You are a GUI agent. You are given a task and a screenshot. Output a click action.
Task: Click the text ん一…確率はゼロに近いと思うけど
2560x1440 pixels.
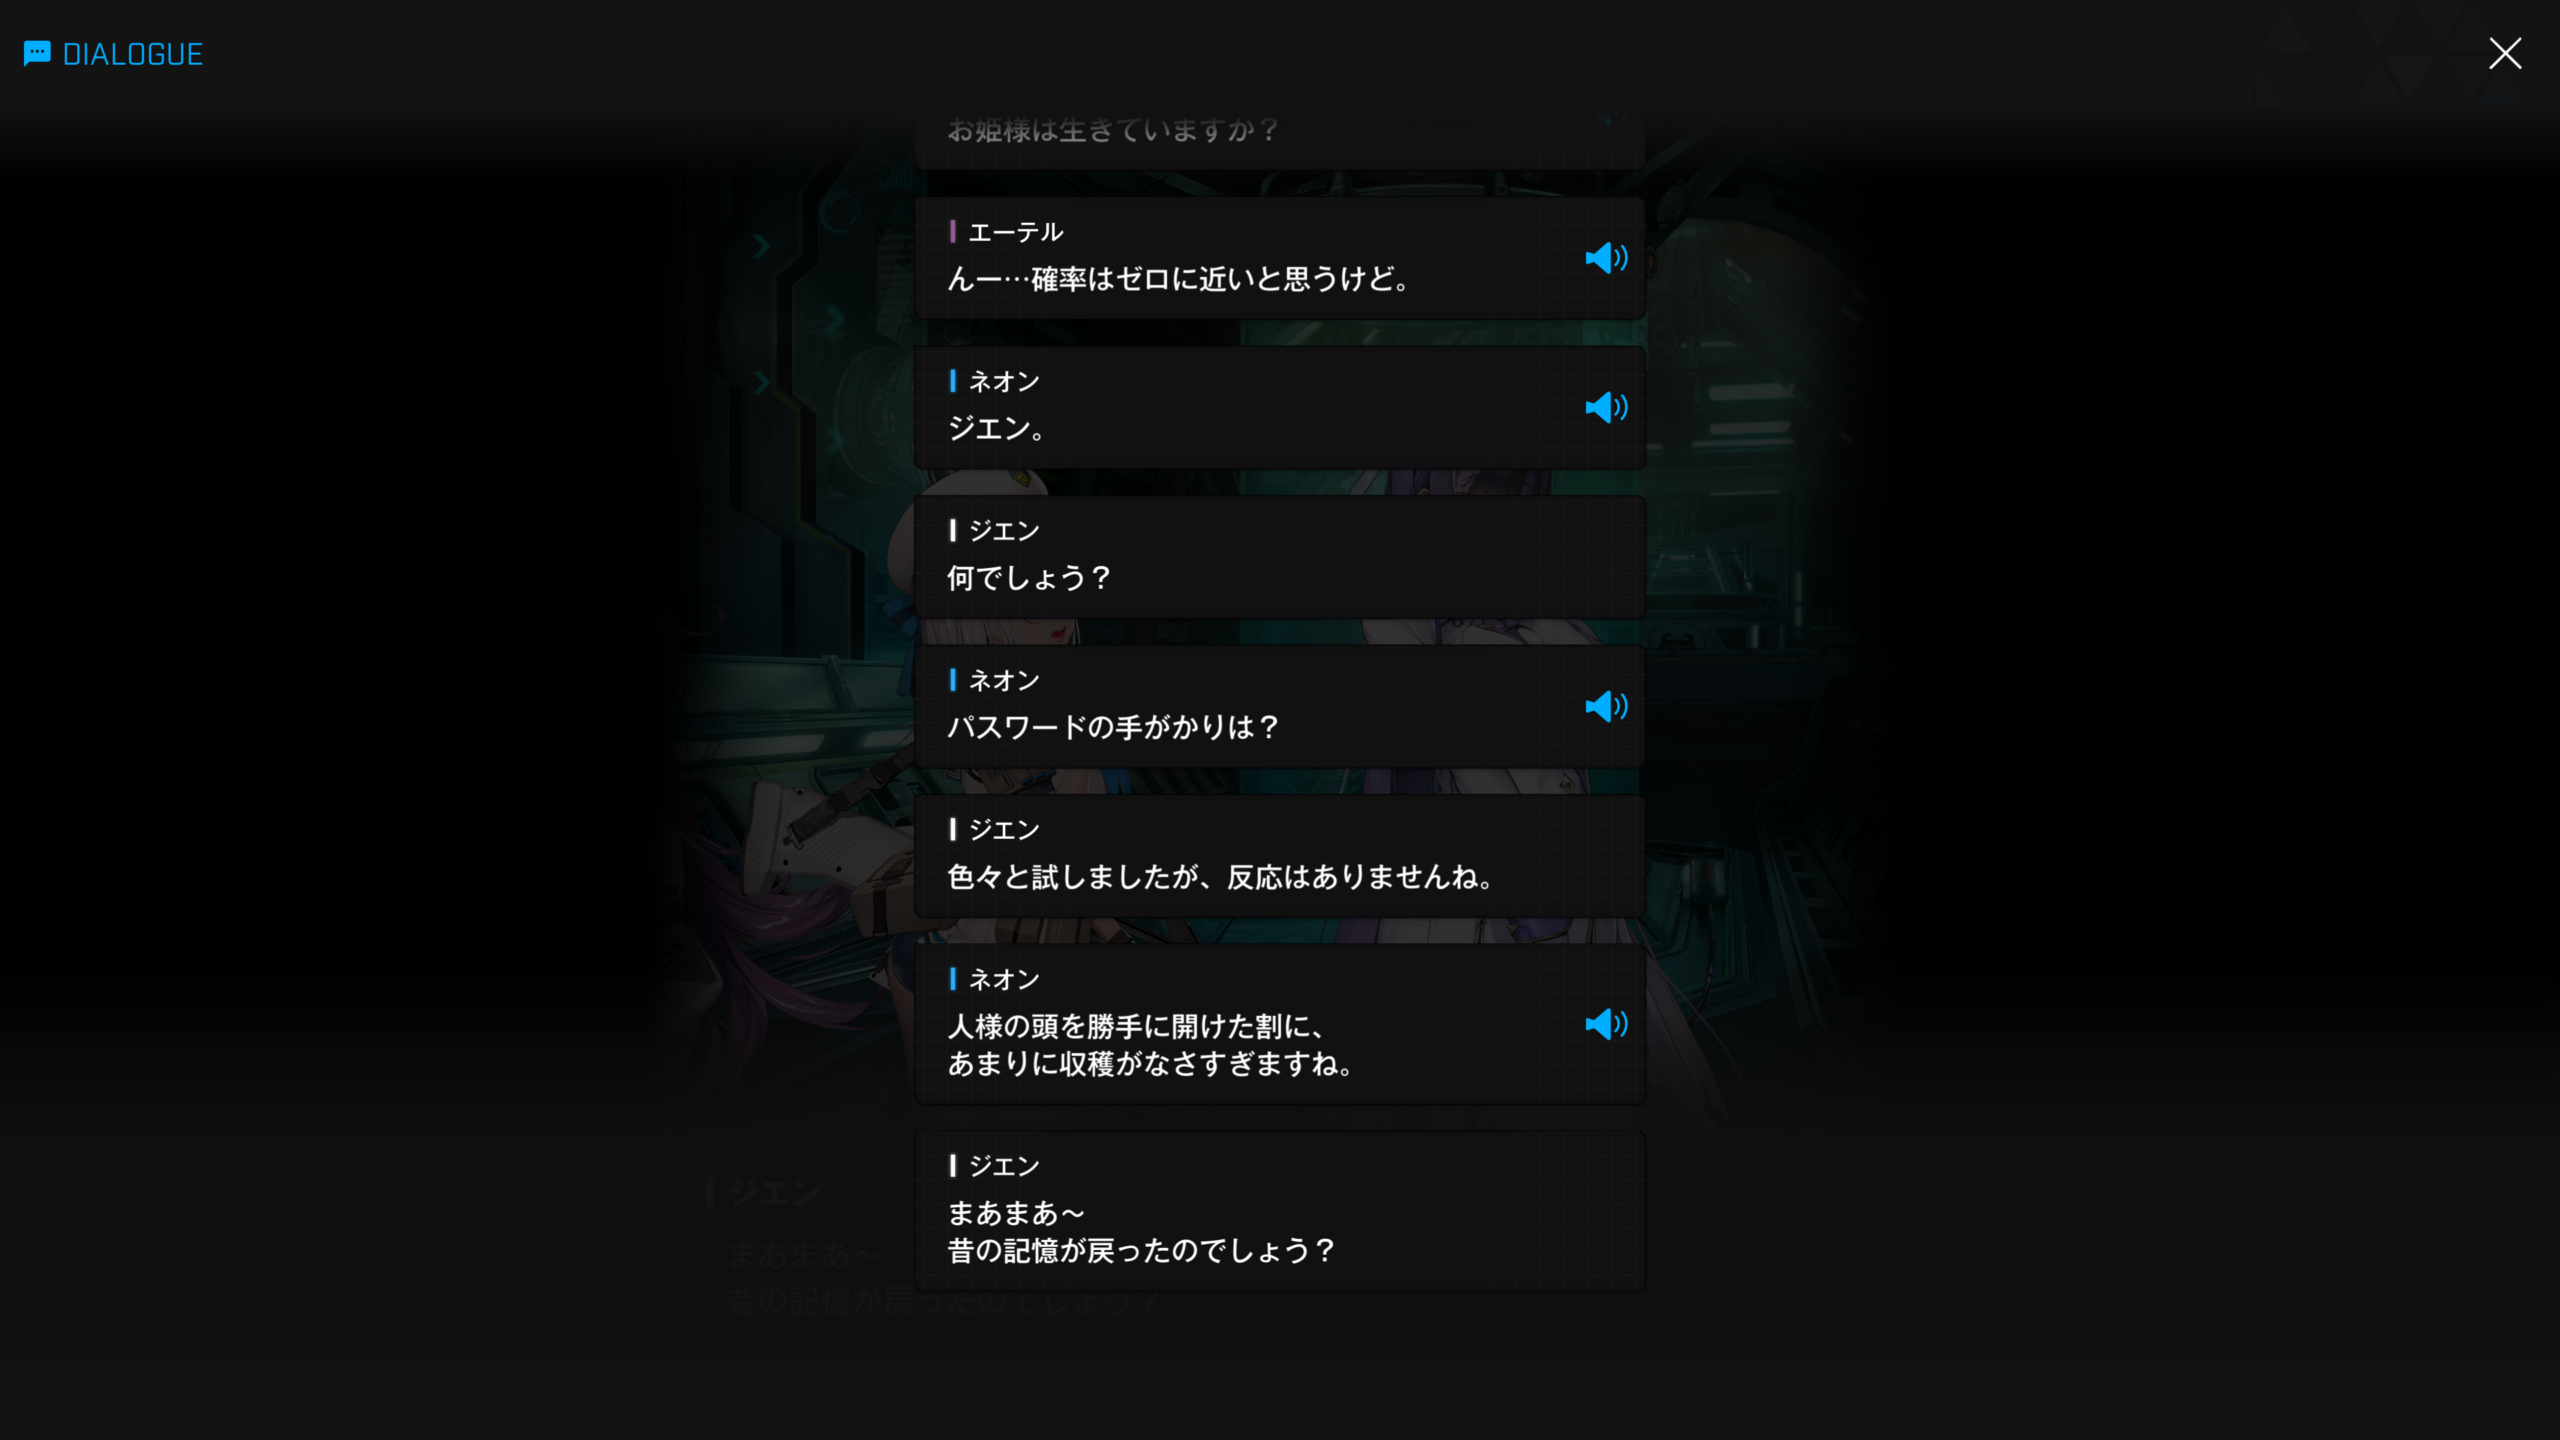(x=1178, y=279)
